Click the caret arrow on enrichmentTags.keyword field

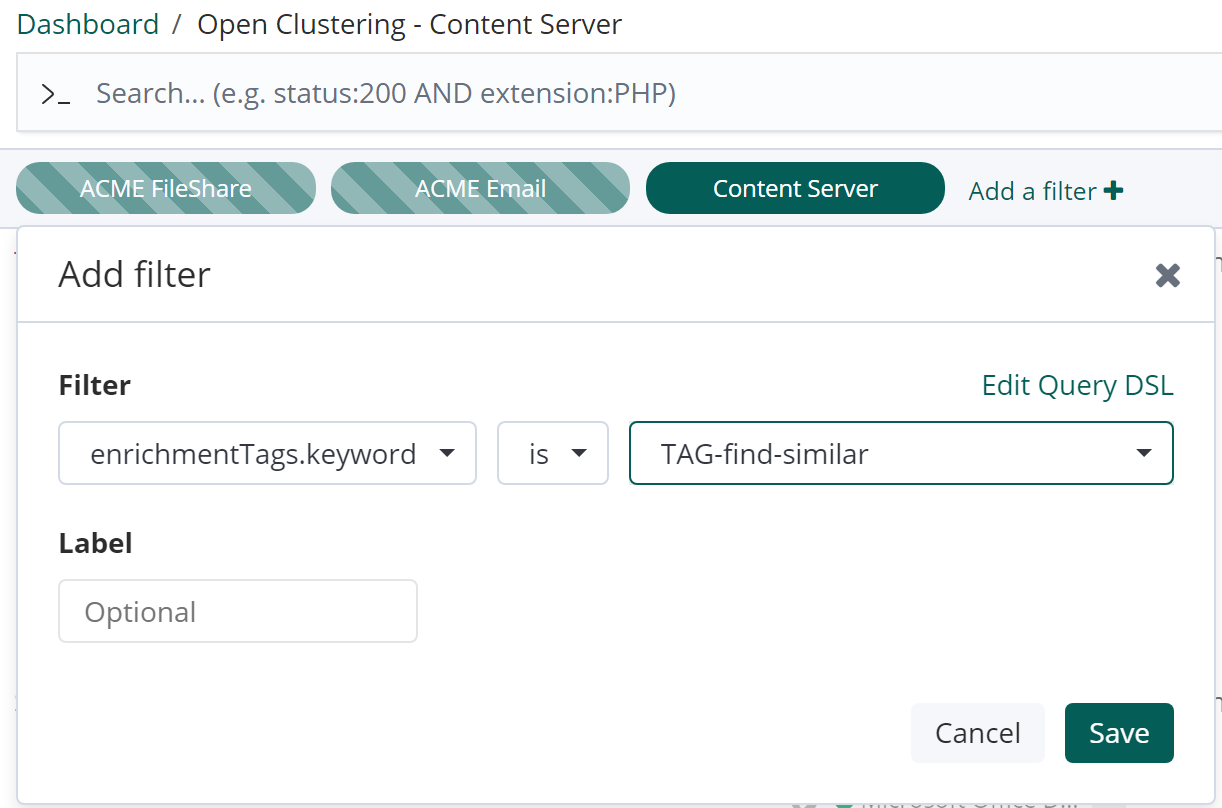coord(447,454)
